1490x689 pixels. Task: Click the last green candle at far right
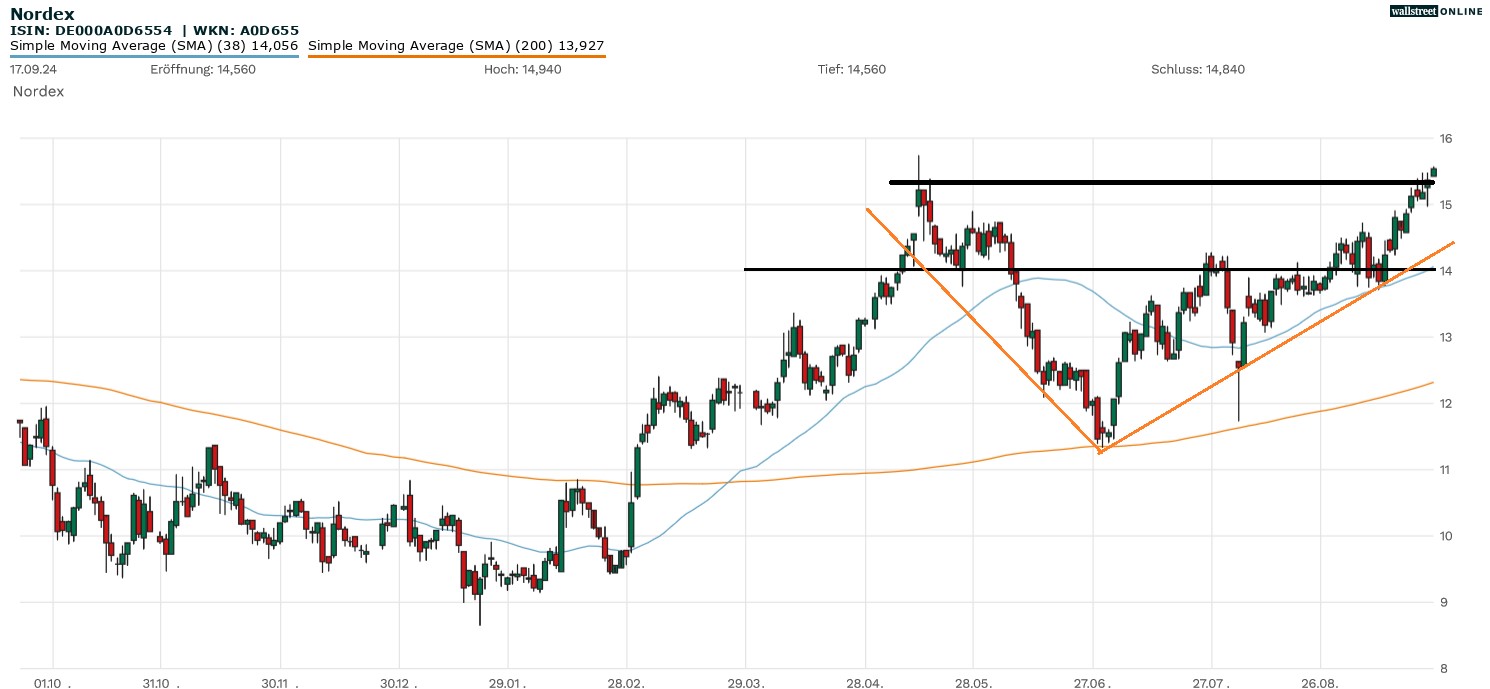[x=1433, y=172]
